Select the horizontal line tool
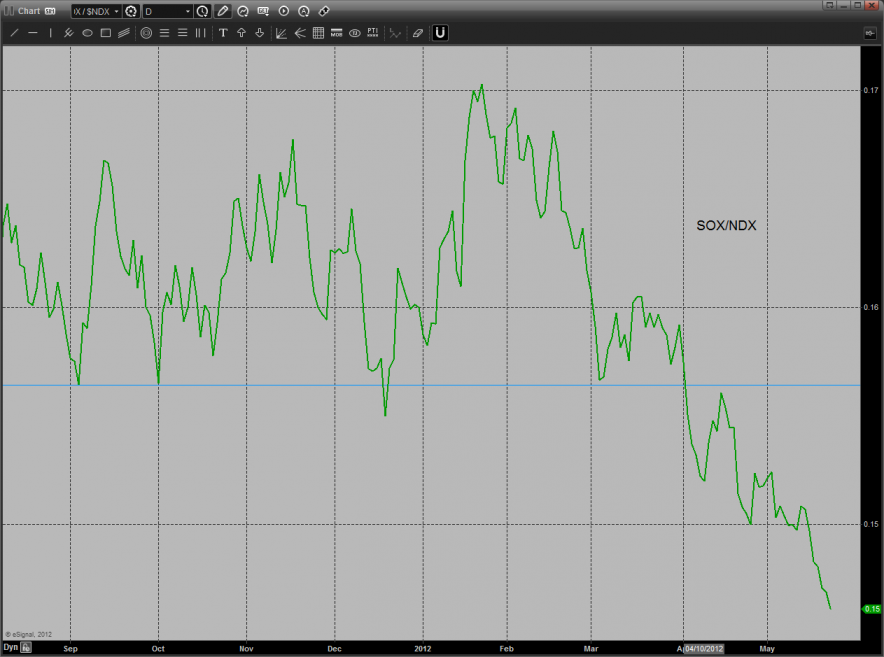This screenshot has height=657, width=884. tap(32, 33)
